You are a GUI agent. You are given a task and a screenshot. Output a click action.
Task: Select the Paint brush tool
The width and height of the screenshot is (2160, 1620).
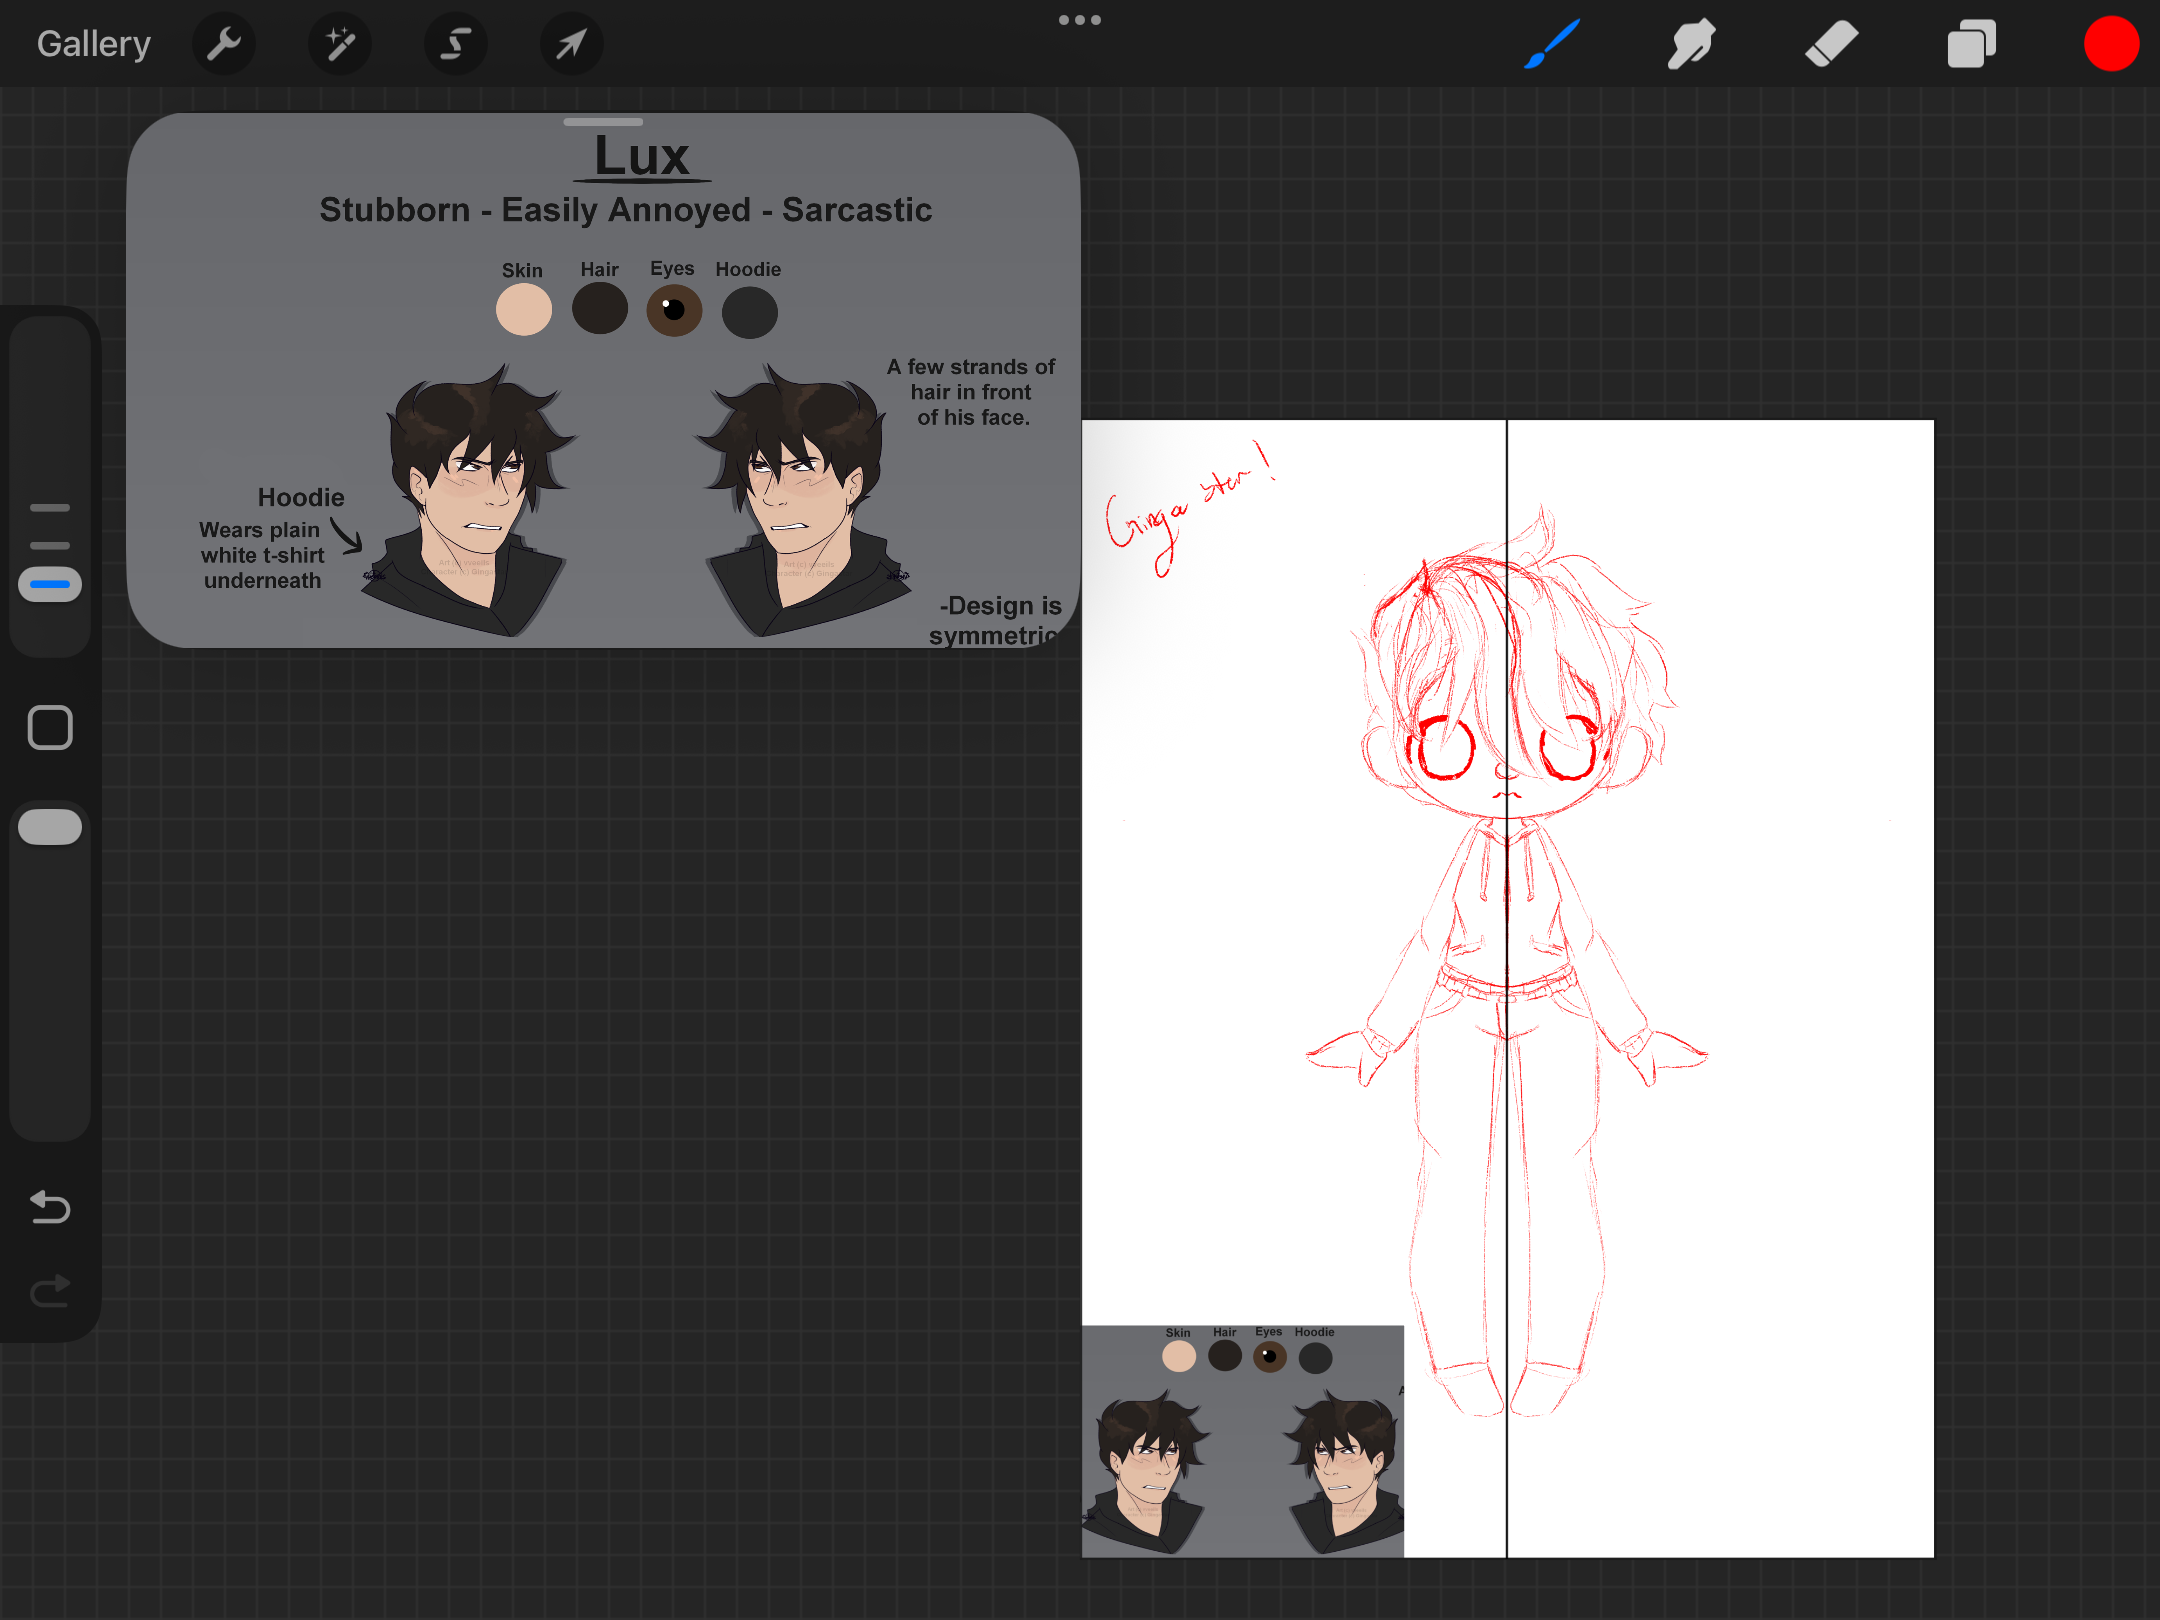point(1552,44)
